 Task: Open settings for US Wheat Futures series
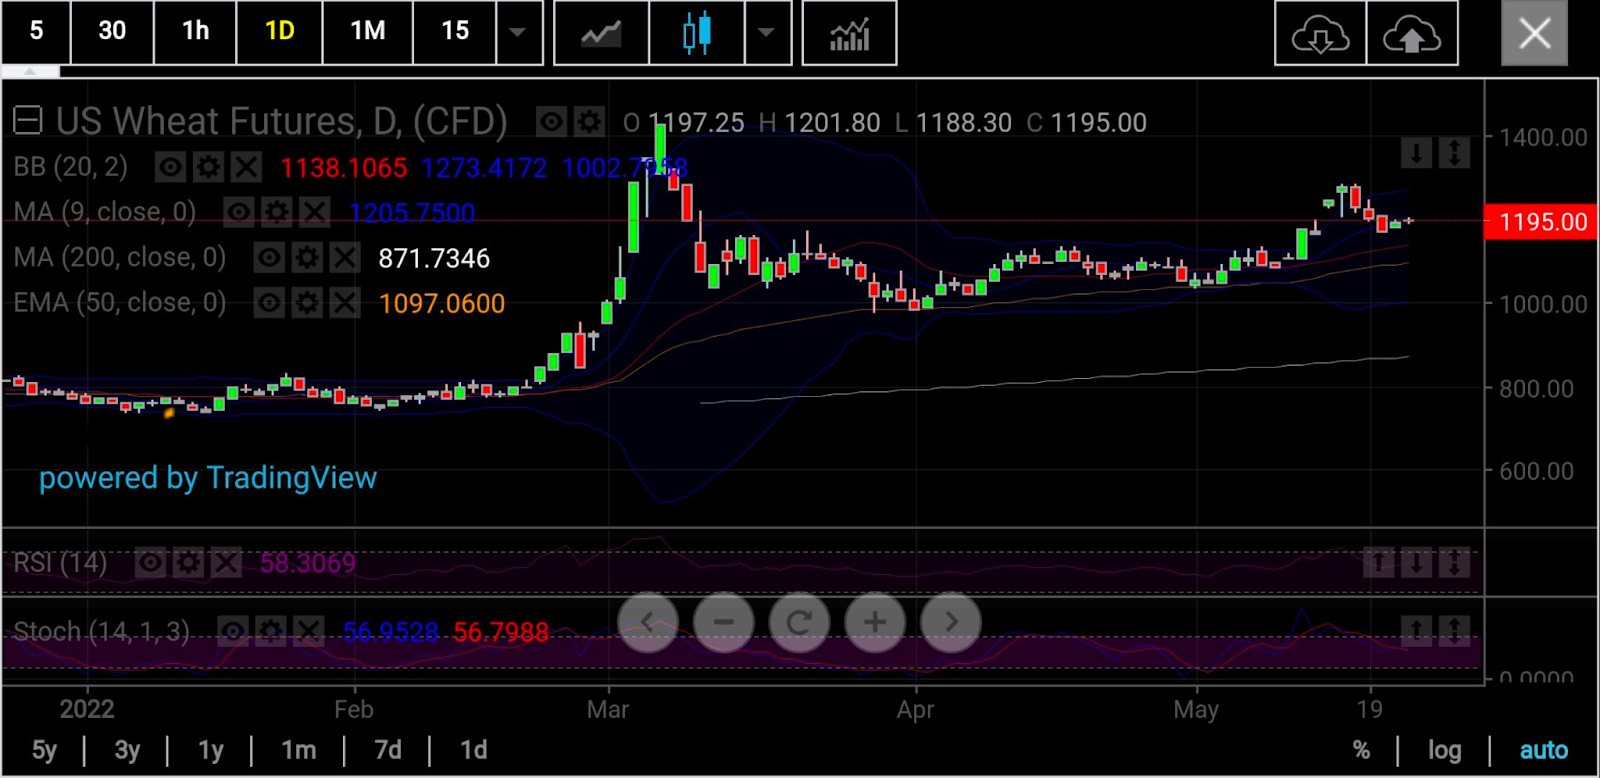pyautogui.click(x=589, y=122)
